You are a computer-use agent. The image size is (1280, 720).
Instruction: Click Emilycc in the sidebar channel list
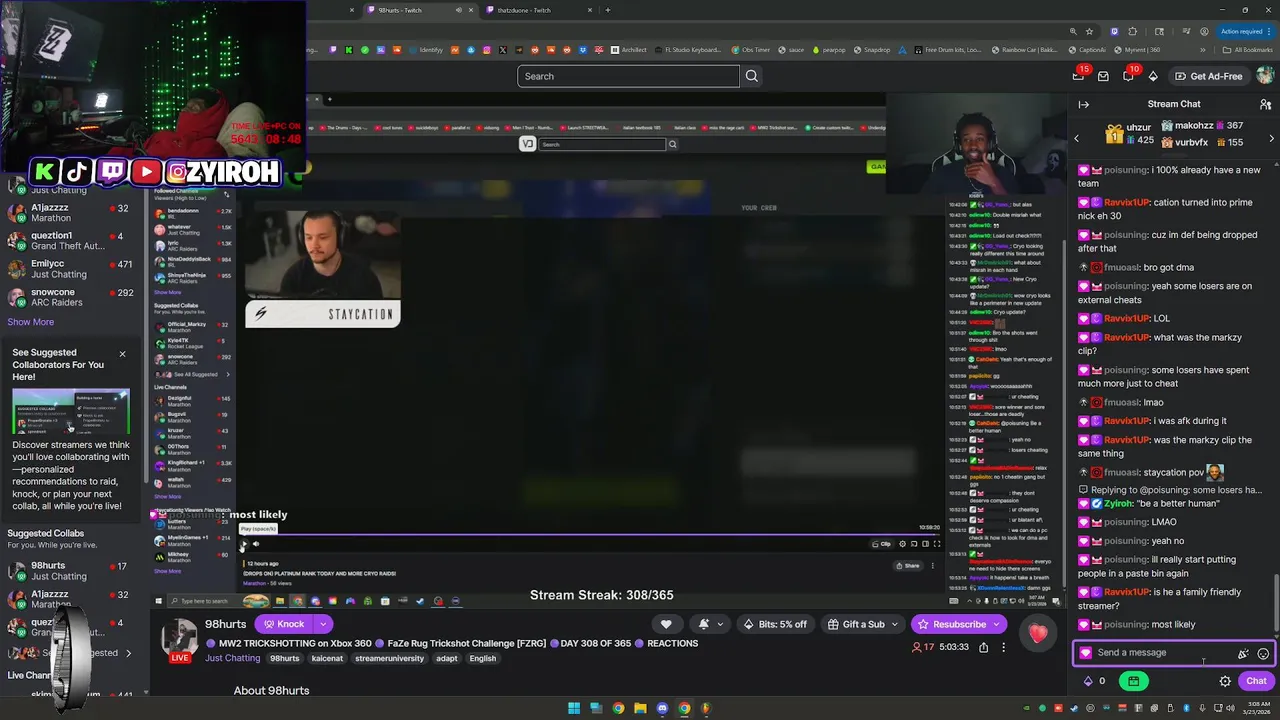72,269
